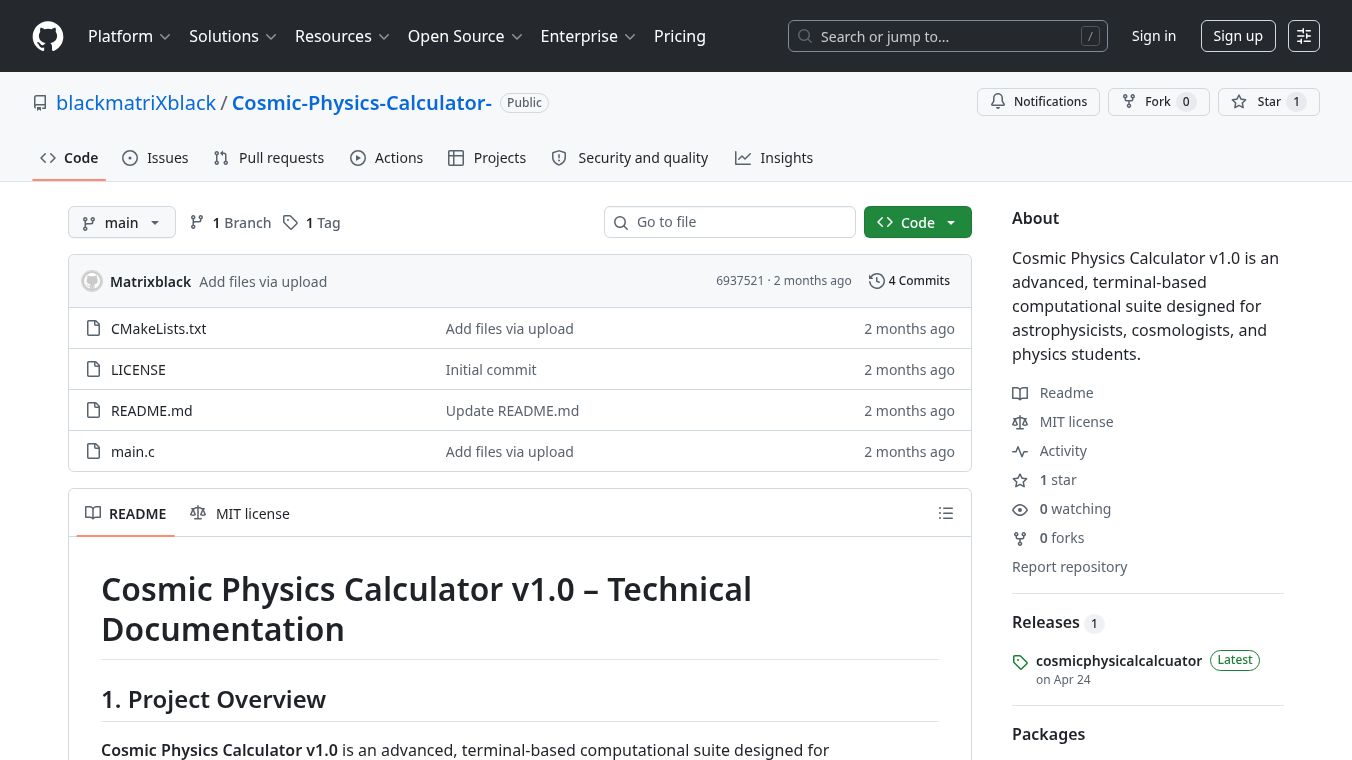Fork the repository

tap(1158, 102)
